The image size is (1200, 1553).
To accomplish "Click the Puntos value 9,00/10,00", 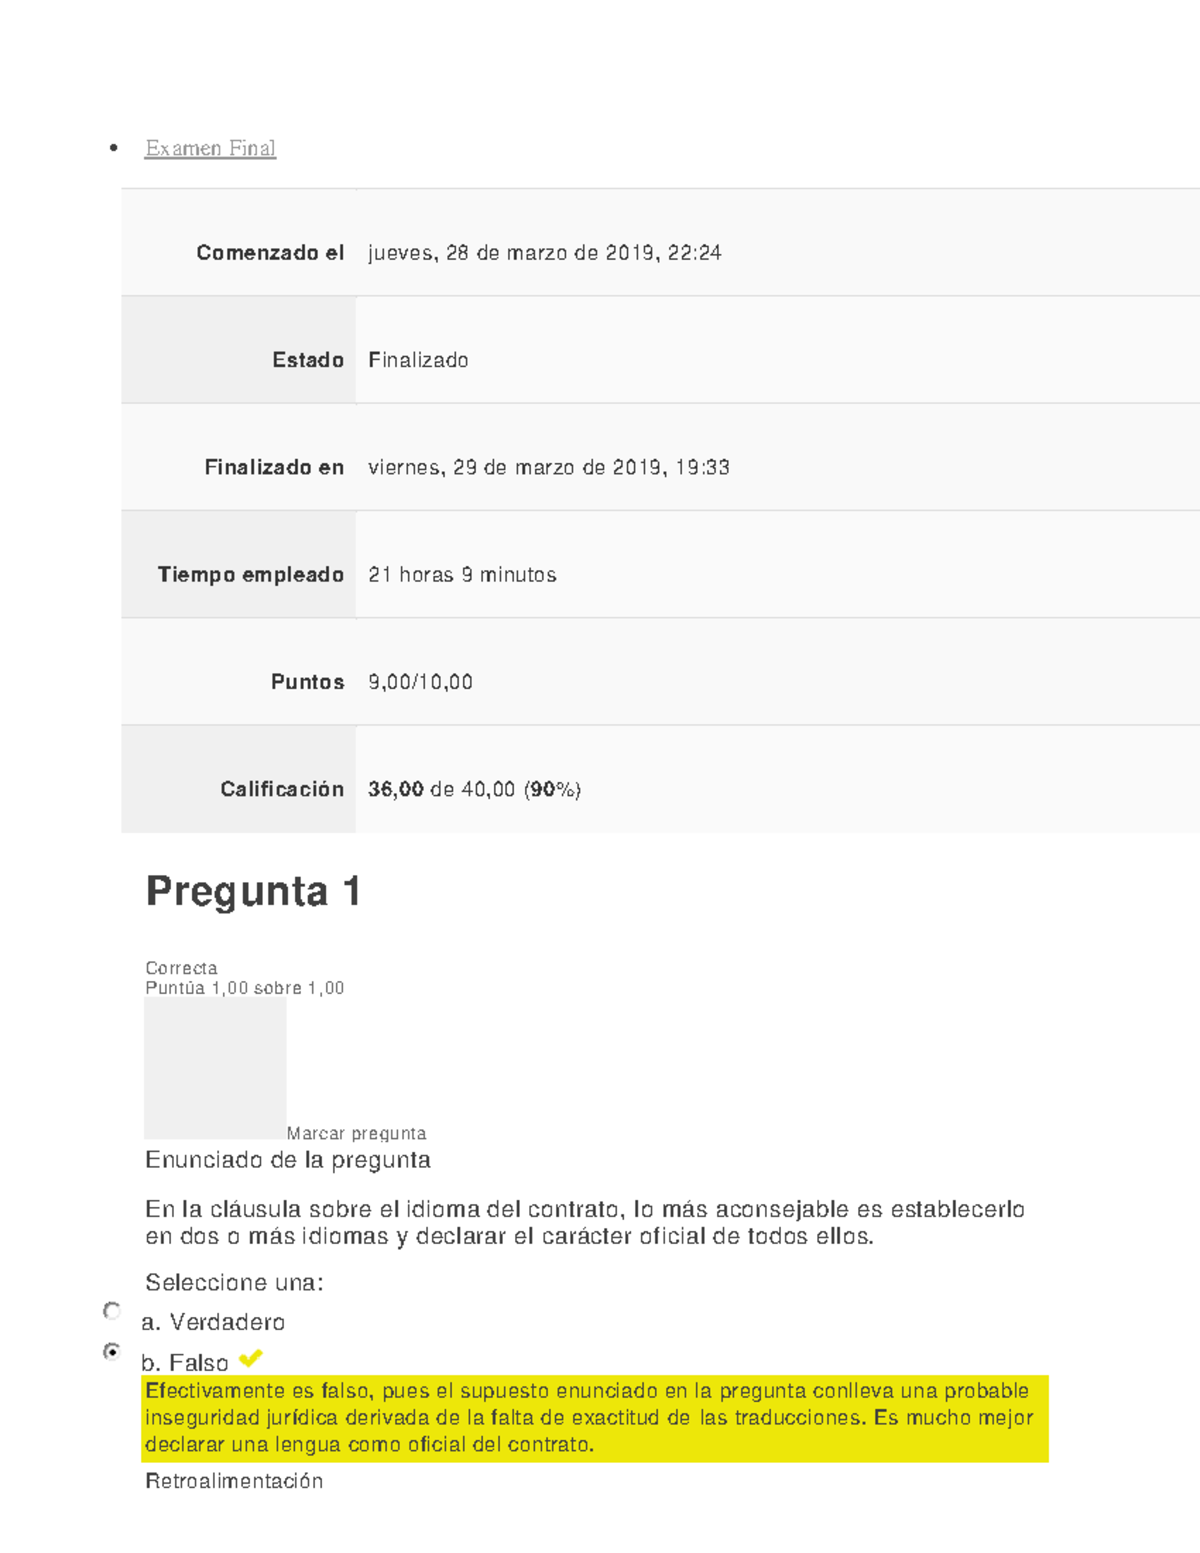I will pyautogui.click(x=420, y=682).
